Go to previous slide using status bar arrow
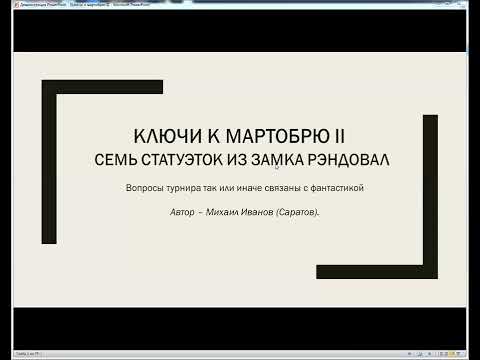 tap(409, 354)
